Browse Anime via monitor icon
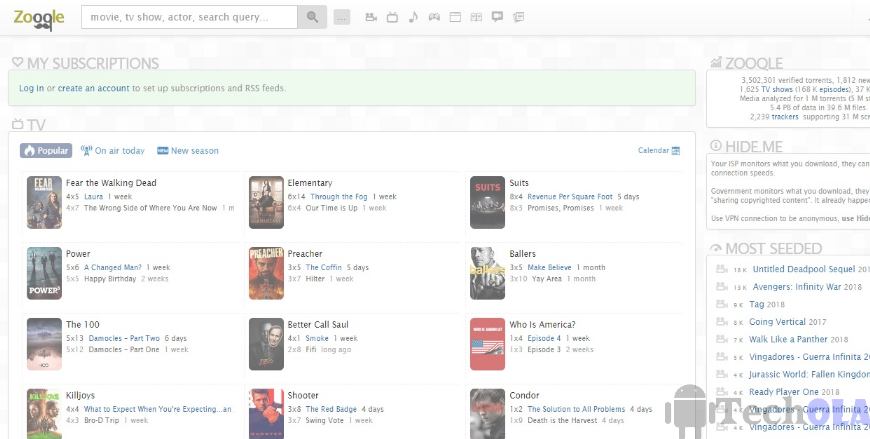The width and height of the screenshot is (870, 439). (497, 17)
